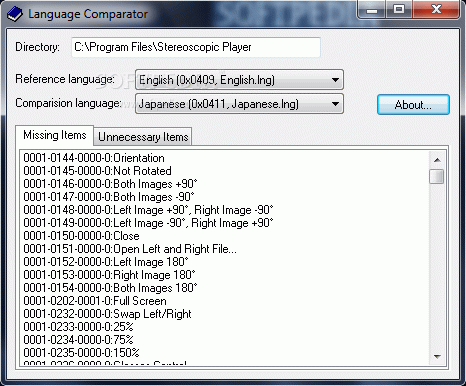
Task: Open the About... dialog
Action: (x=413, y=105)
